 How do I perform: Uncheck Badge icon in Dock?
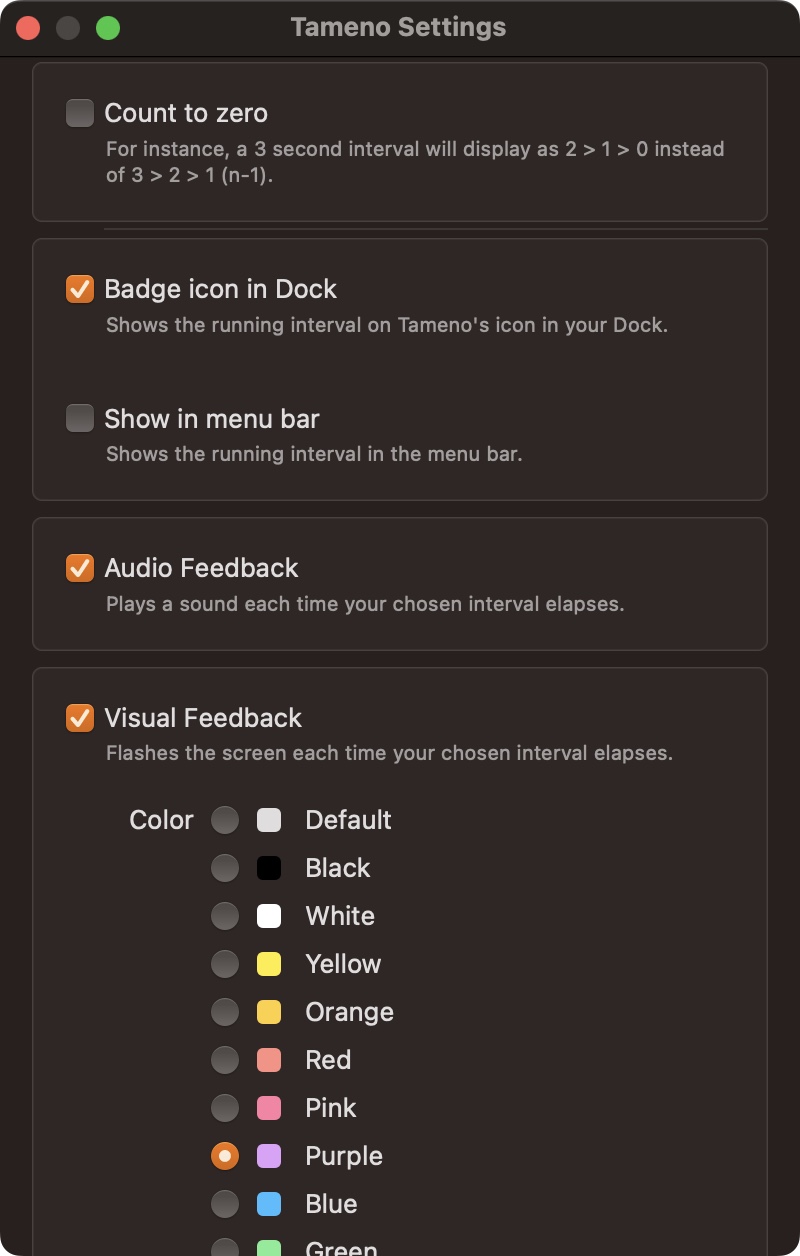tap(80, 289)
